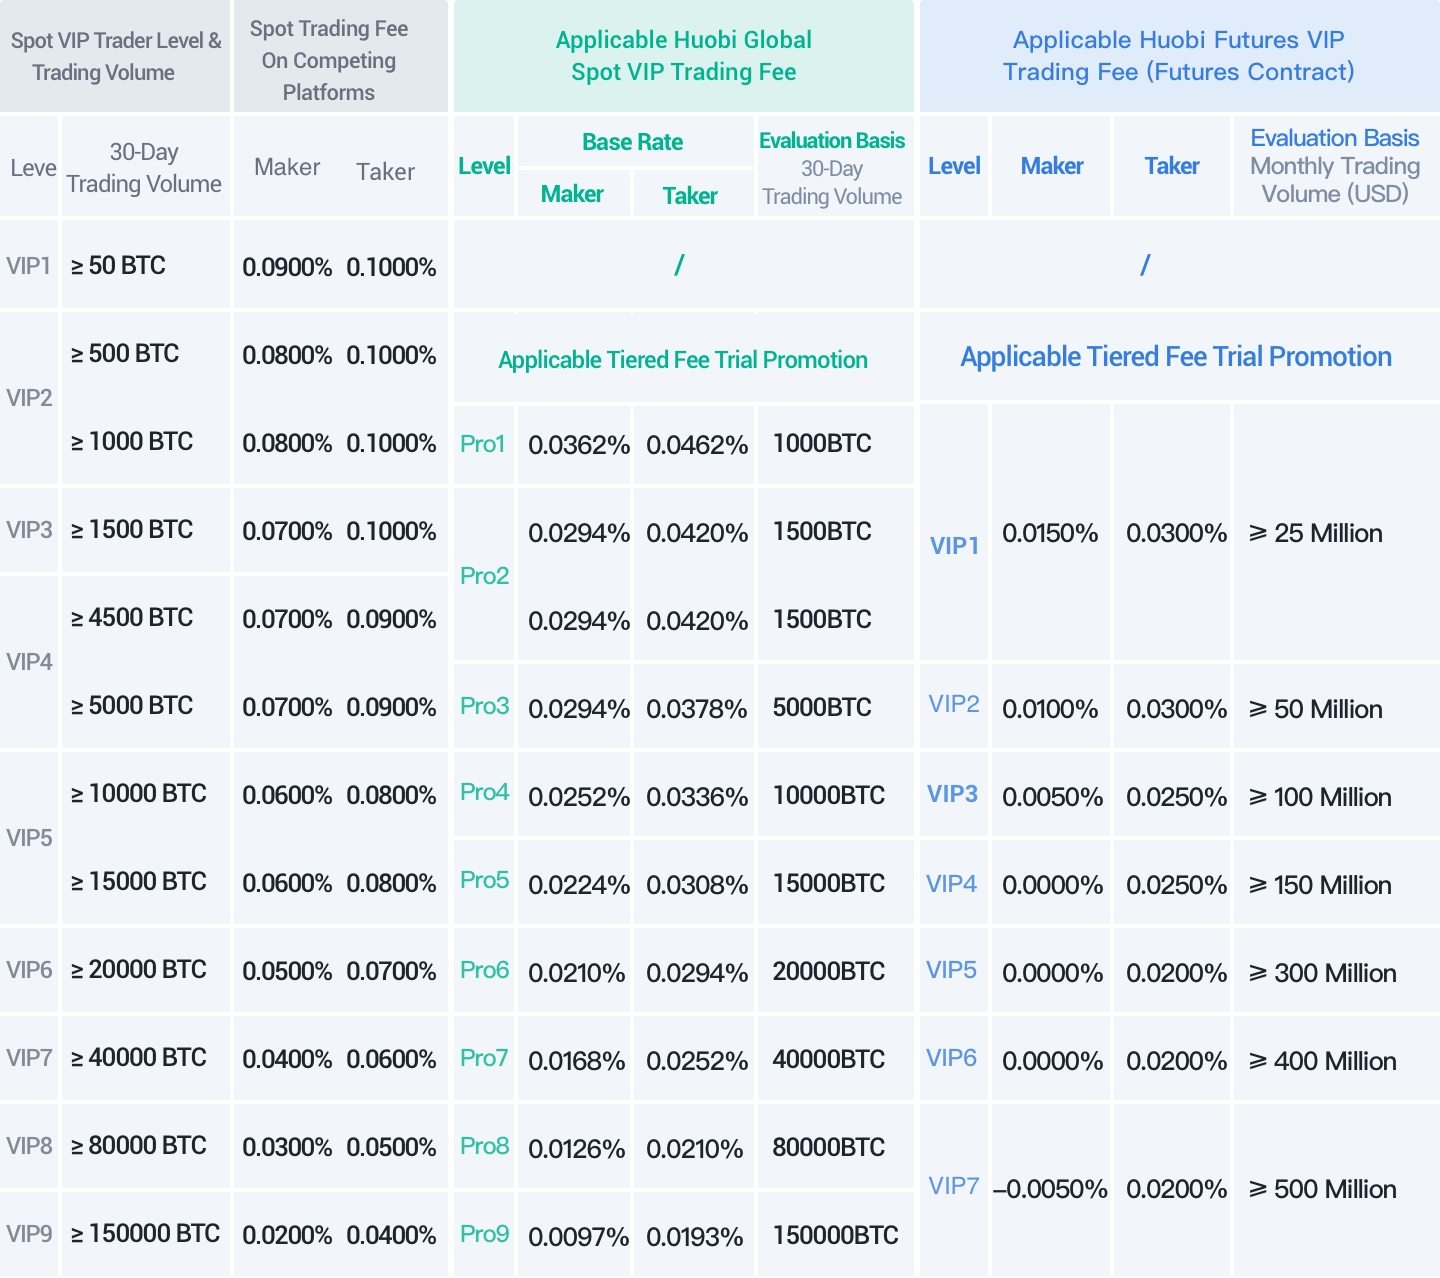Image resolution: width=1440 pixels, height=1278 pixels.
Task: Select the '≥ 10000 BTC' volume cell
Action: (138, 793)
